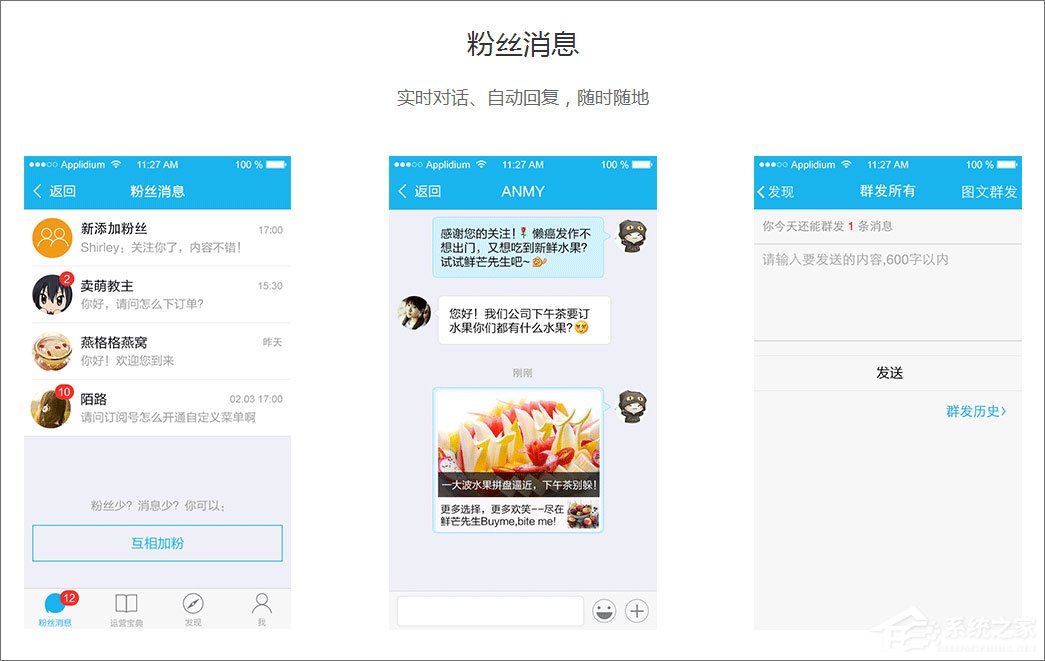Tap the cat avatar beside fruit image message
Image resolution: width=1045 pixels, height=661 pixels.
632,406
